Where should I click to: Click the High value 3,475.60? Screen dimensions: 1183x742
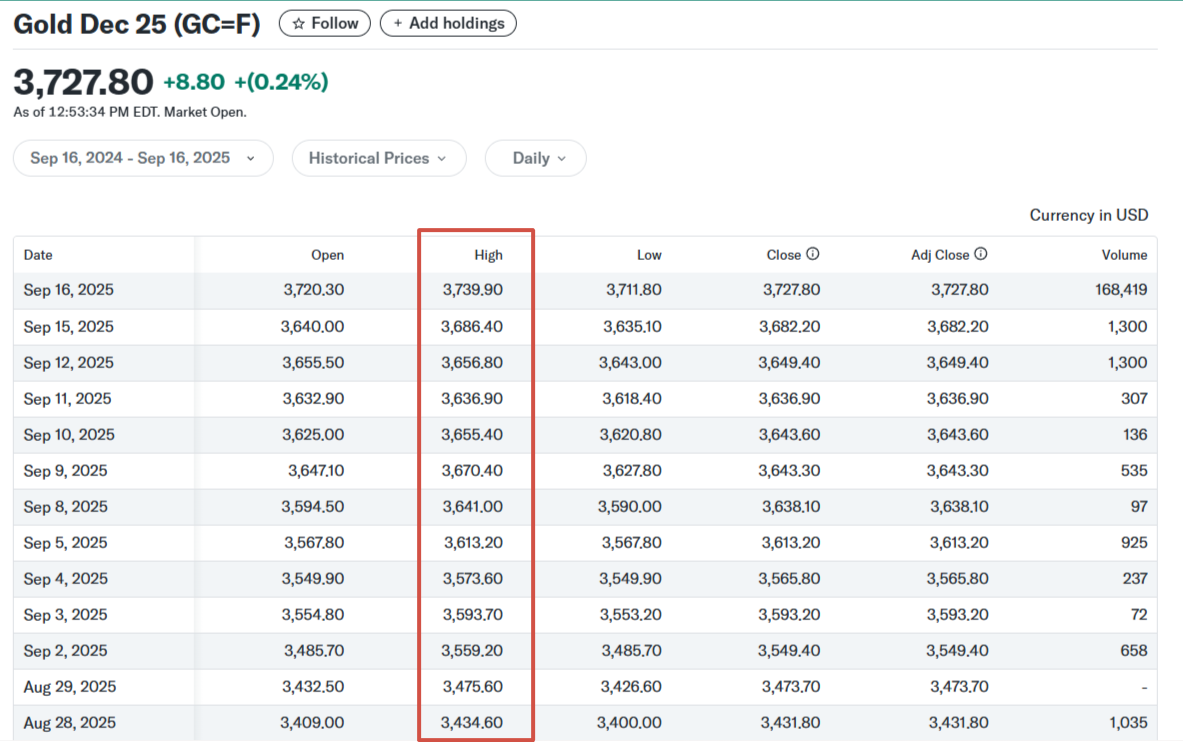pos(472,687)
